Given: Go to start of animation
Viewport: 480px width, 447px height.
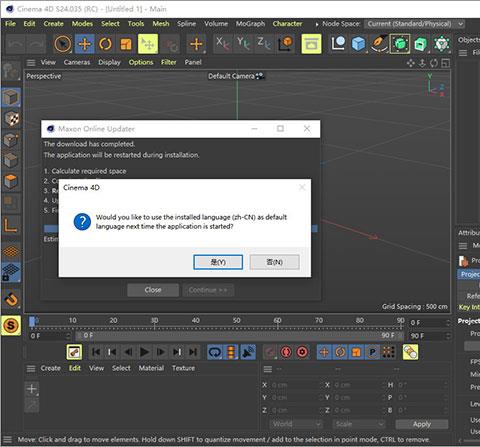Looking at the screenshot, I should click(x=96, y=352).
